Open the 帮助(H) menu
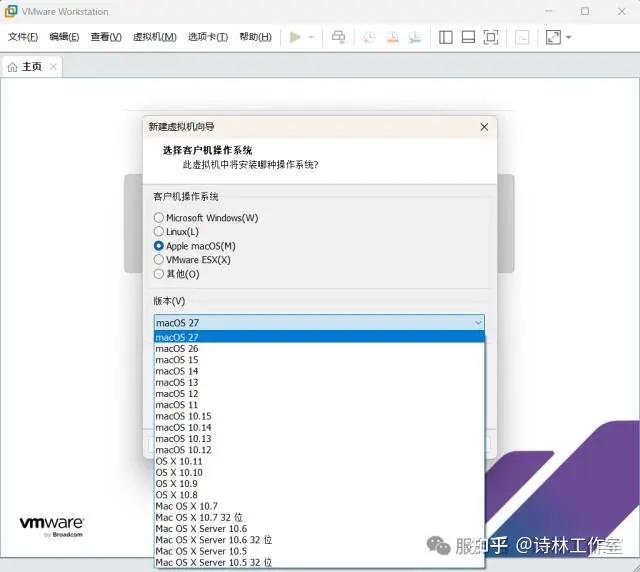 [256, 37]
